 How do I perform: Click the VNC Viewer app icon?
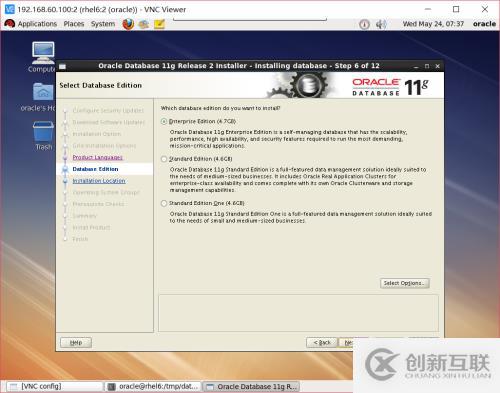[10, 9]
